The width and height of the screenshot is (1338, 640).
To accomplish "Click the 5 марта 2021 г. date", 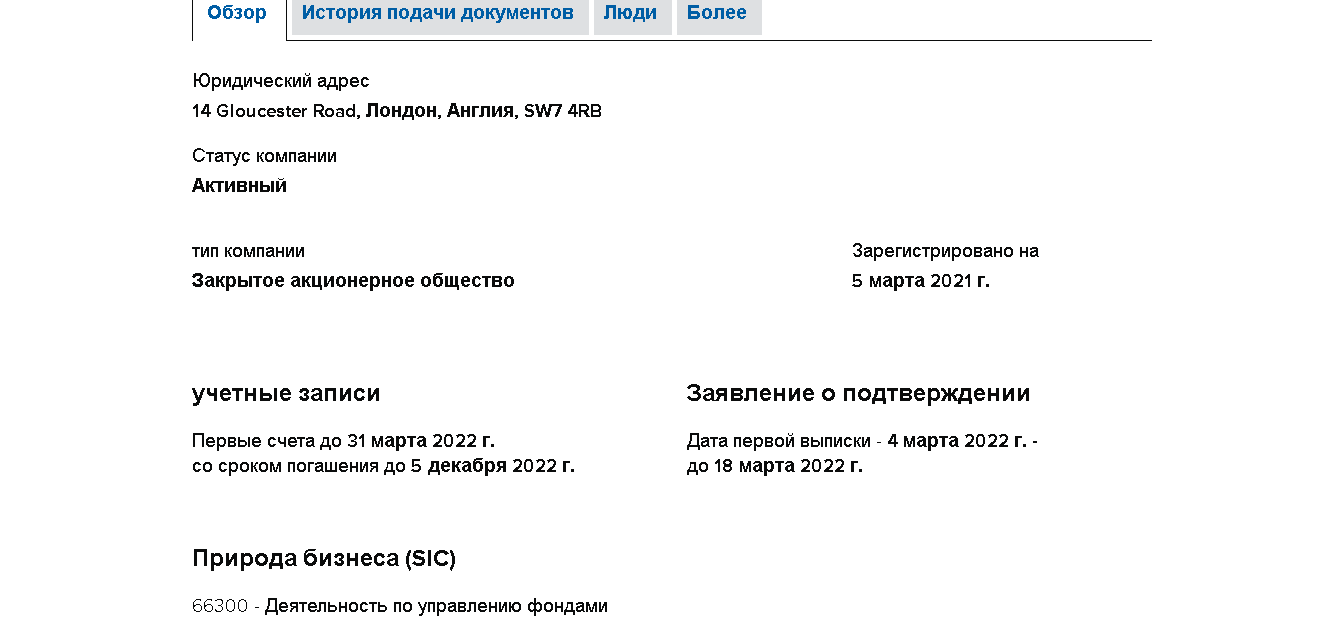I will coord(920,281).
